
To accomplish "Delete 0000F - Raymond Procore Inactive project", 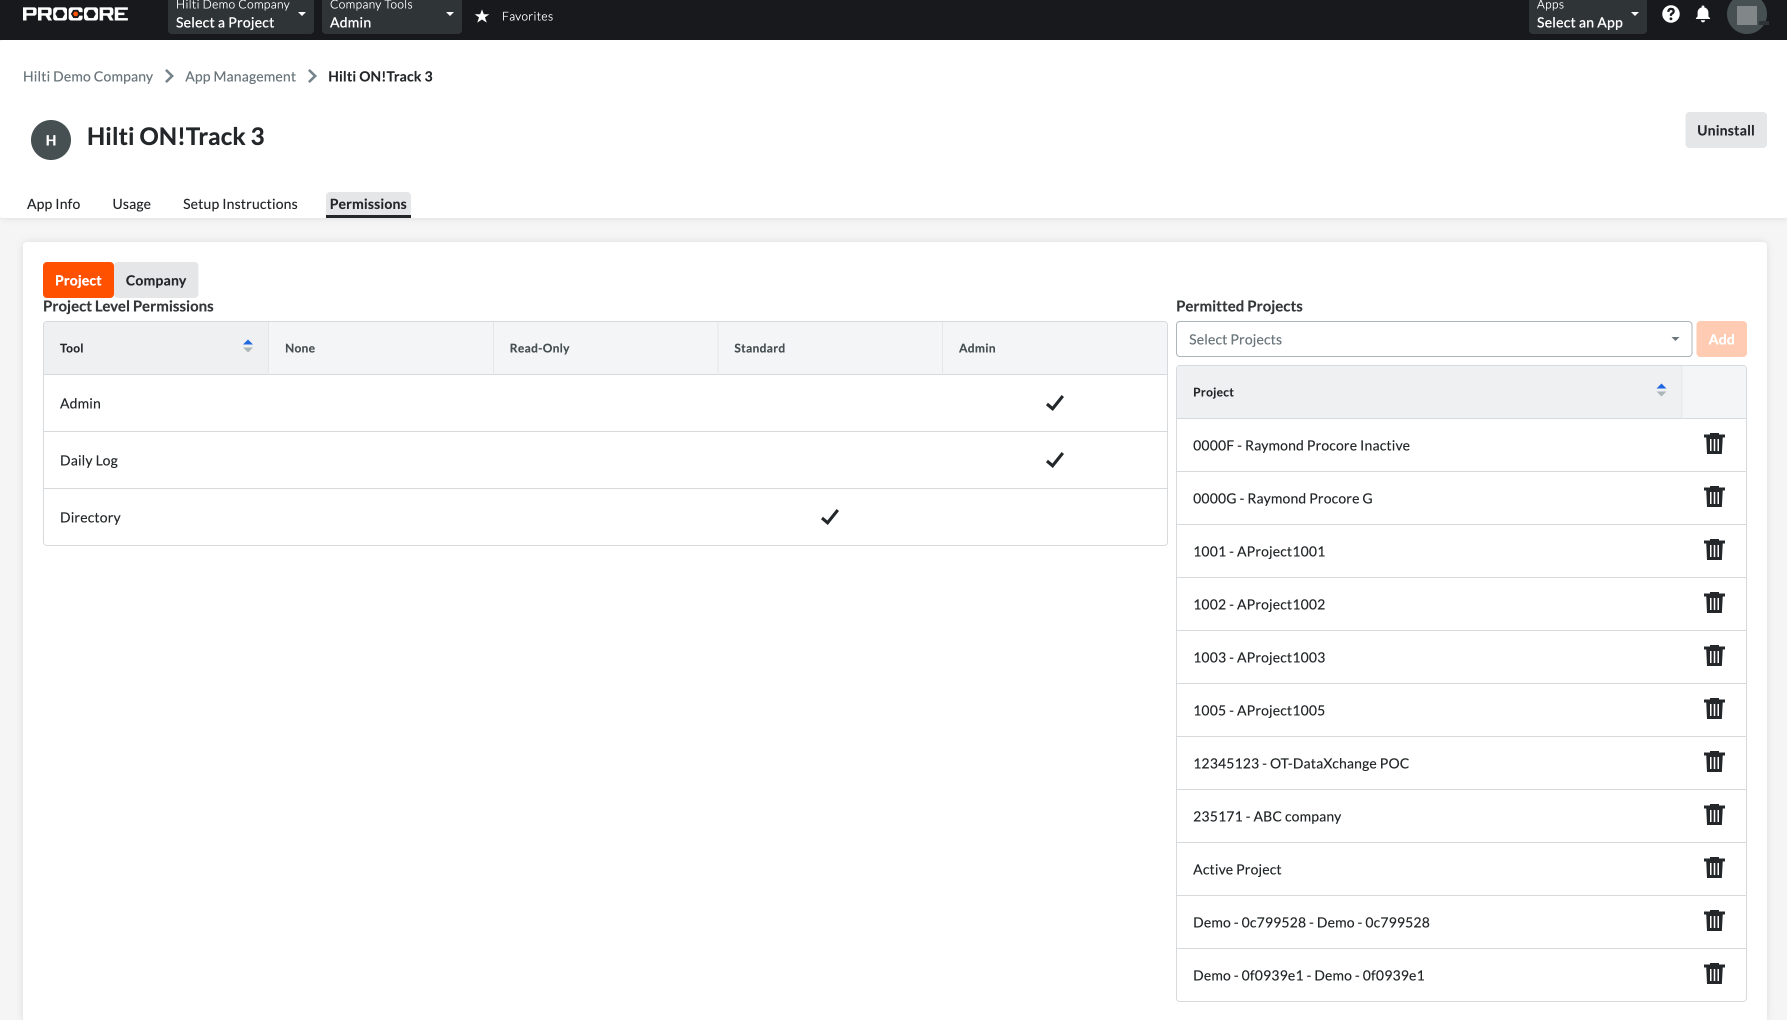I will [x=1714, y=444].
